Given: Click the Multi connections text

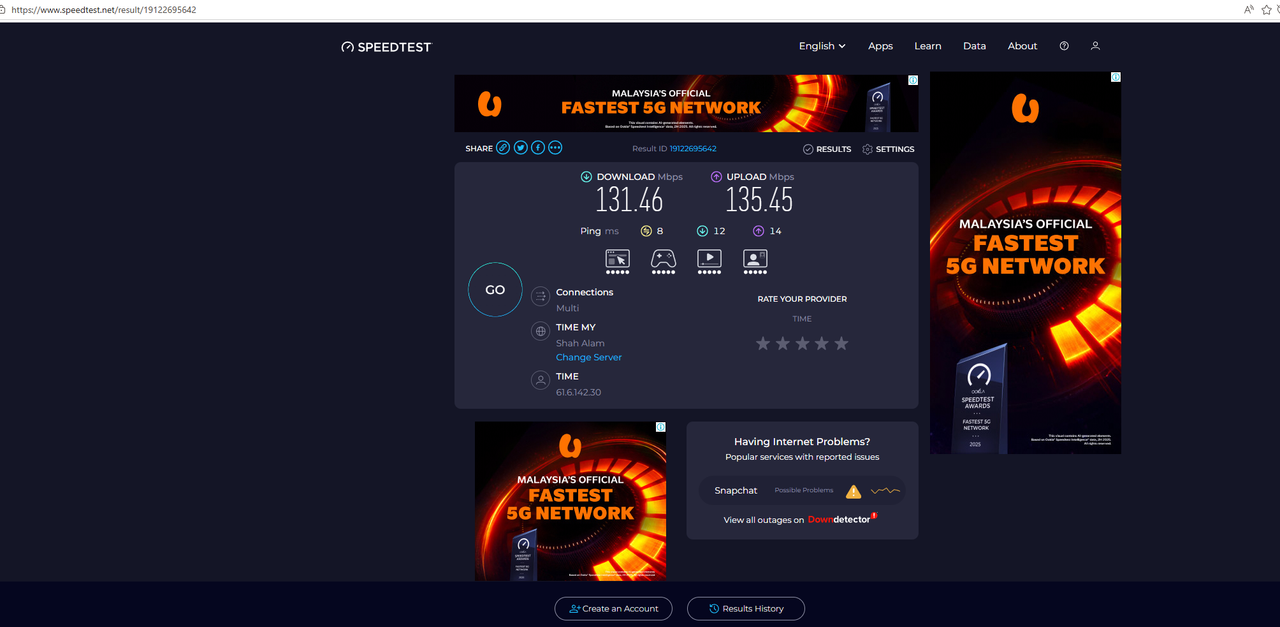Looking at the screenshot, I should pyautogui.click(x=567, y=308).
